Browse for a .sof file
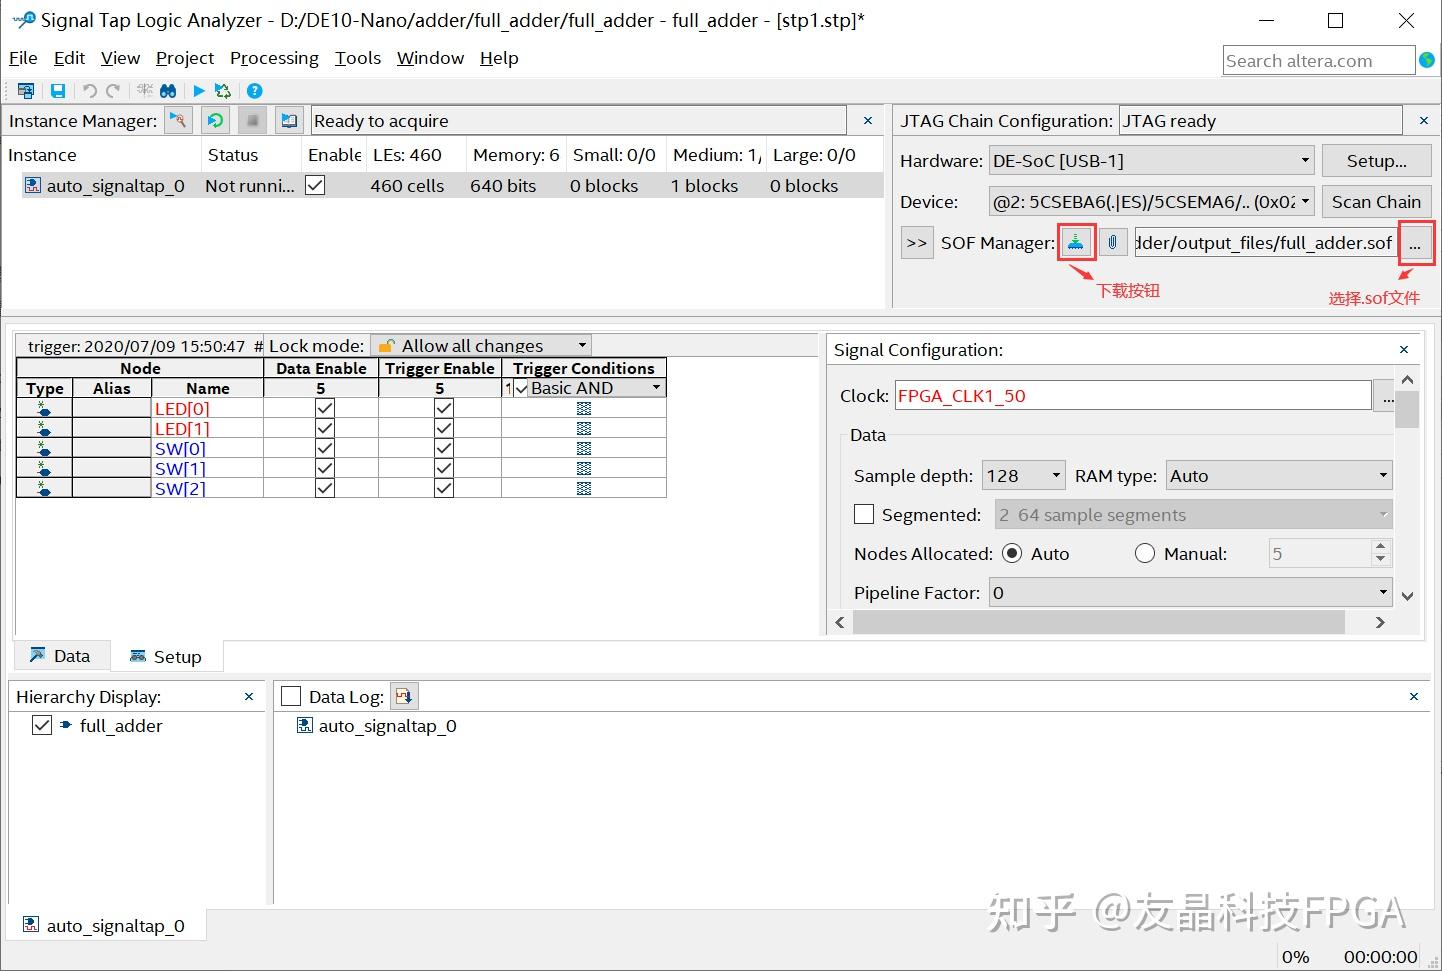The height and width of the screenshot is (971, 1442). click(x=1416, y=242)
